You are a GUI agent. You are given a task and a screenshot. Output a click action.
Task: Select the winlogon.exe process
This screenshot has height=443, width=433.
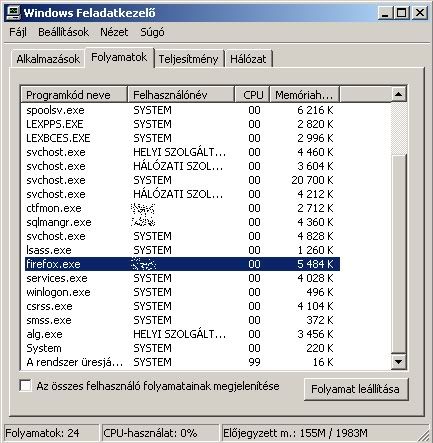click(182, 292)
